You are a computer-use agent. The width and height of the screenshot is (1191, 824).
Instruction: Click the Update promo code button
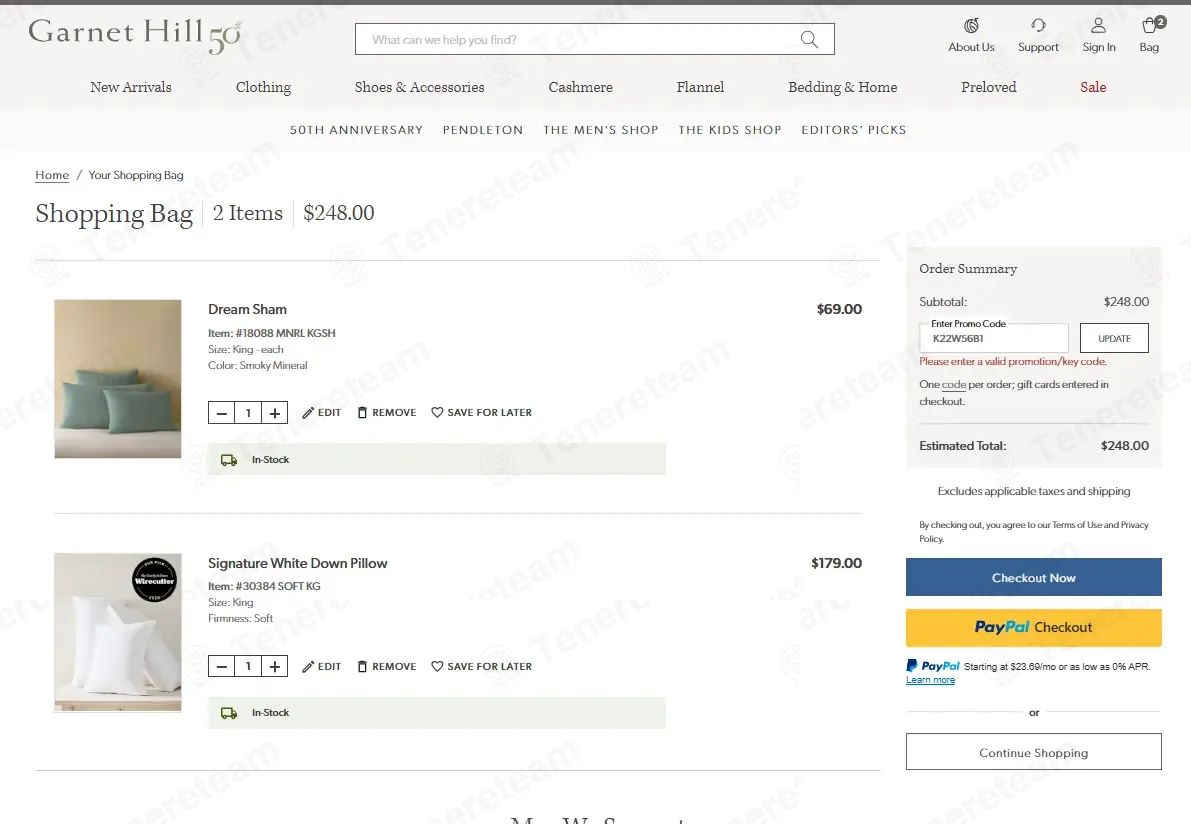(x=1114, y=338)
